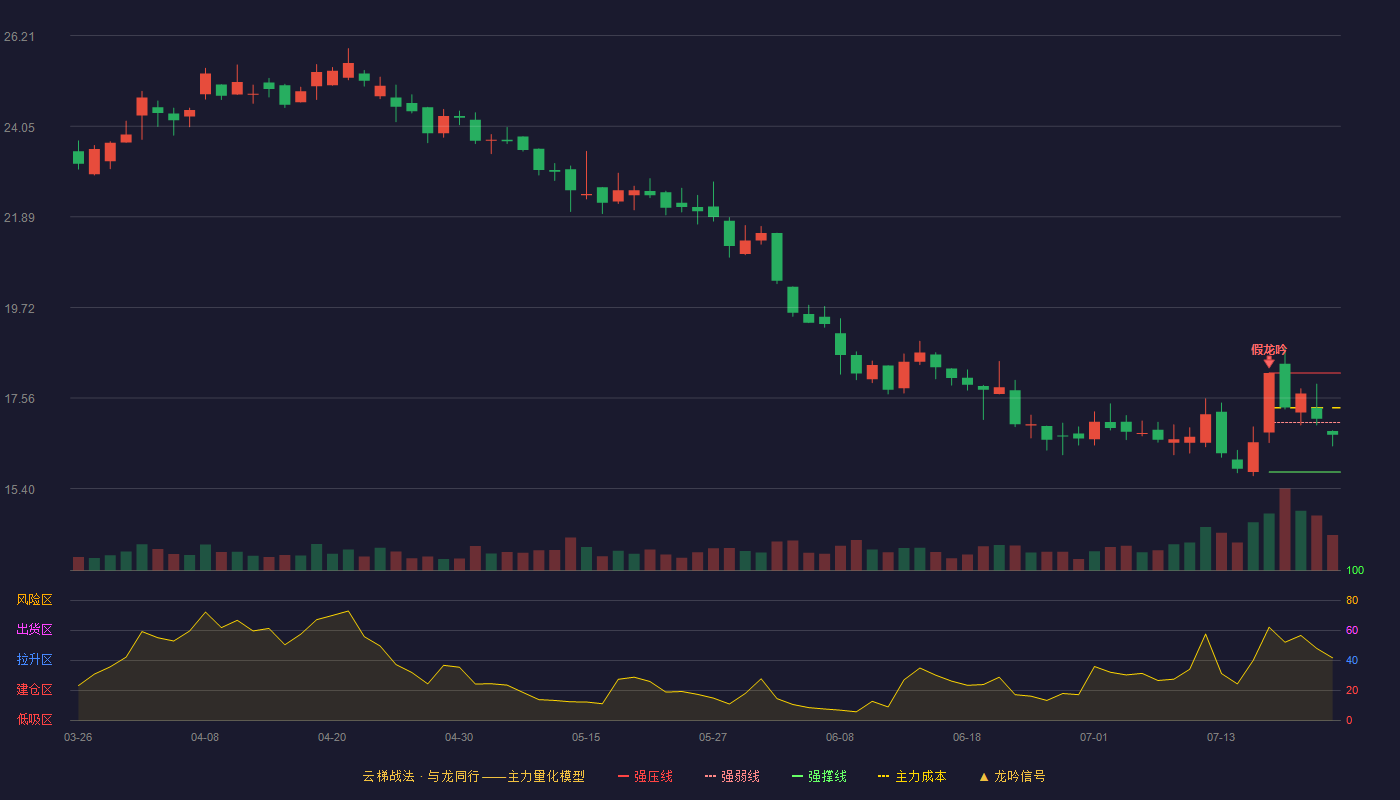Click the 07-01 date label
Screen dimensions: 1400x800
1094,737
